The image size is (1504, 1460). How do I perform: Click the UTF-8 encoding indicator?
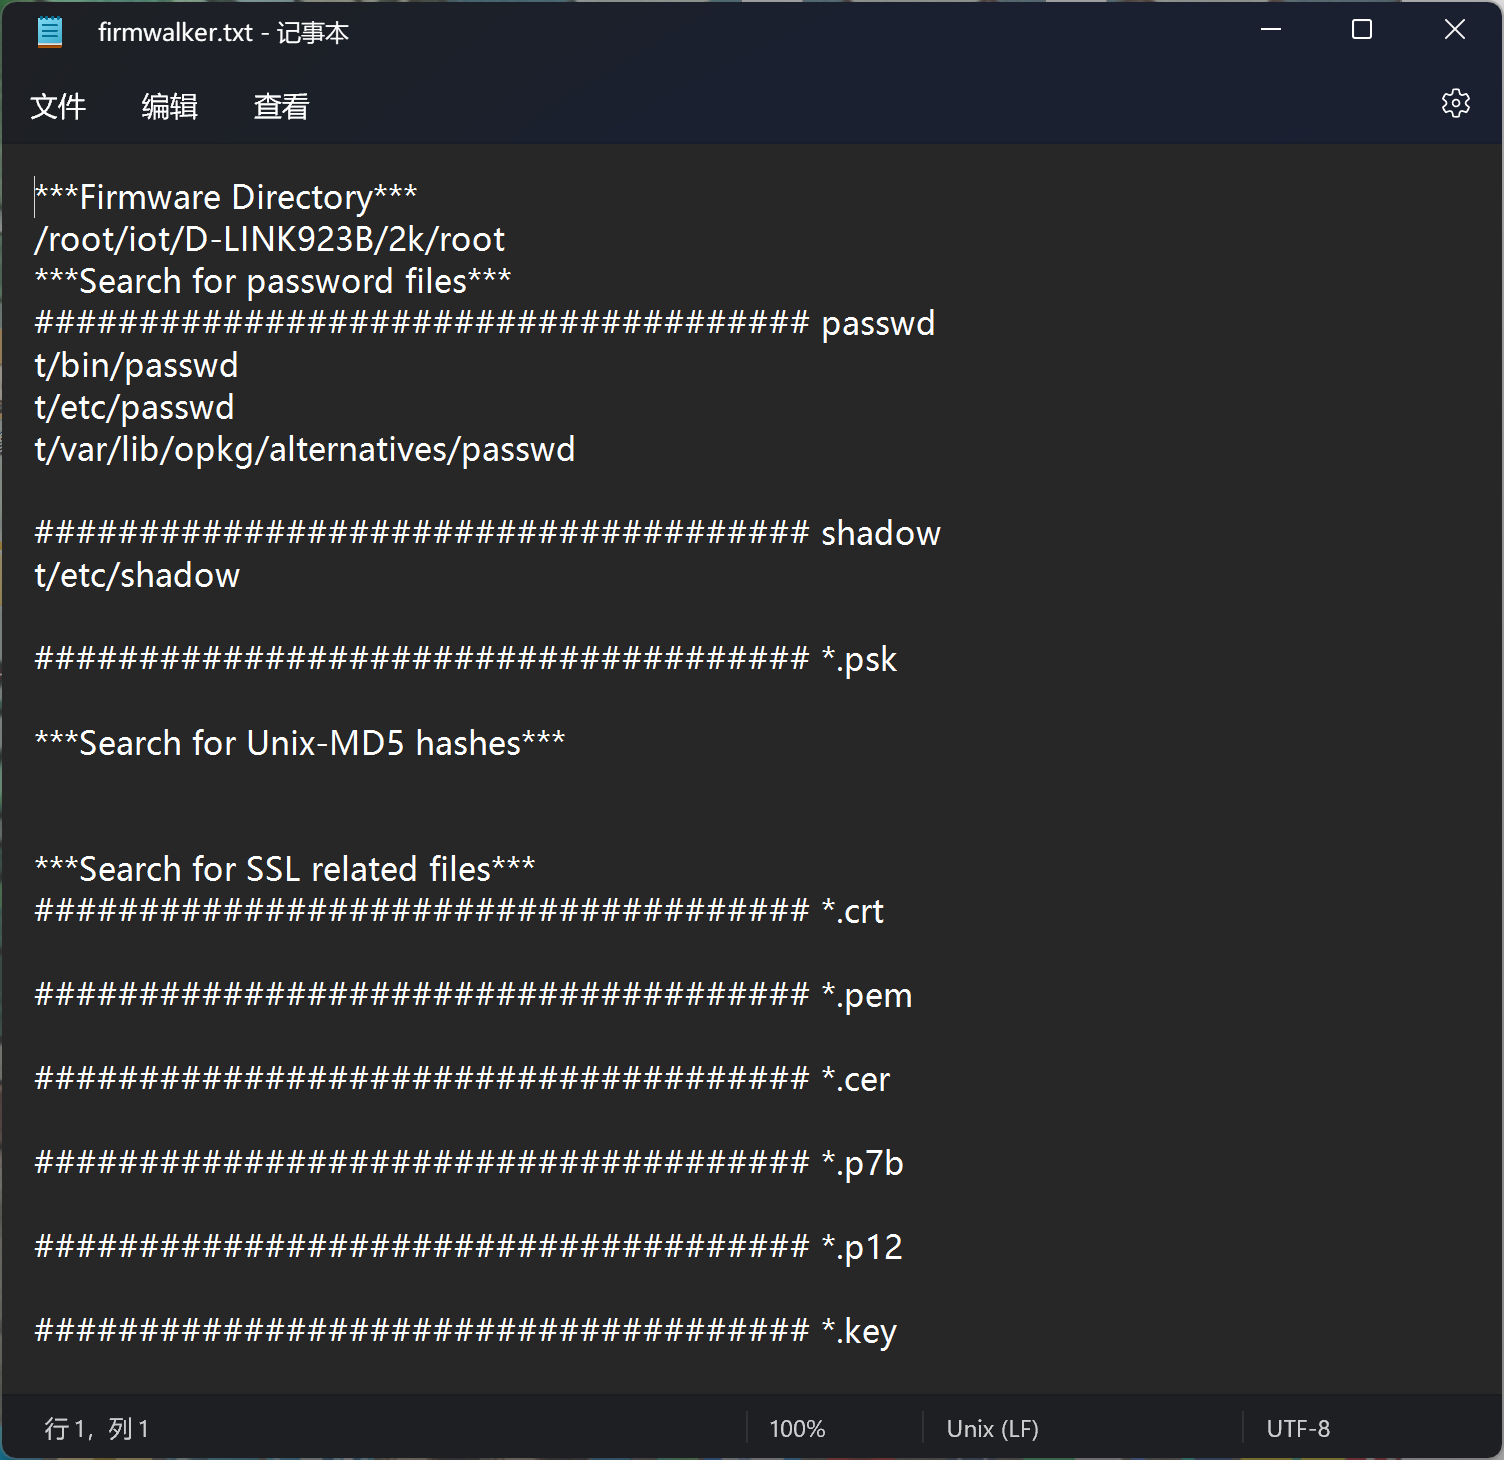click(x=1298, y=1428)
